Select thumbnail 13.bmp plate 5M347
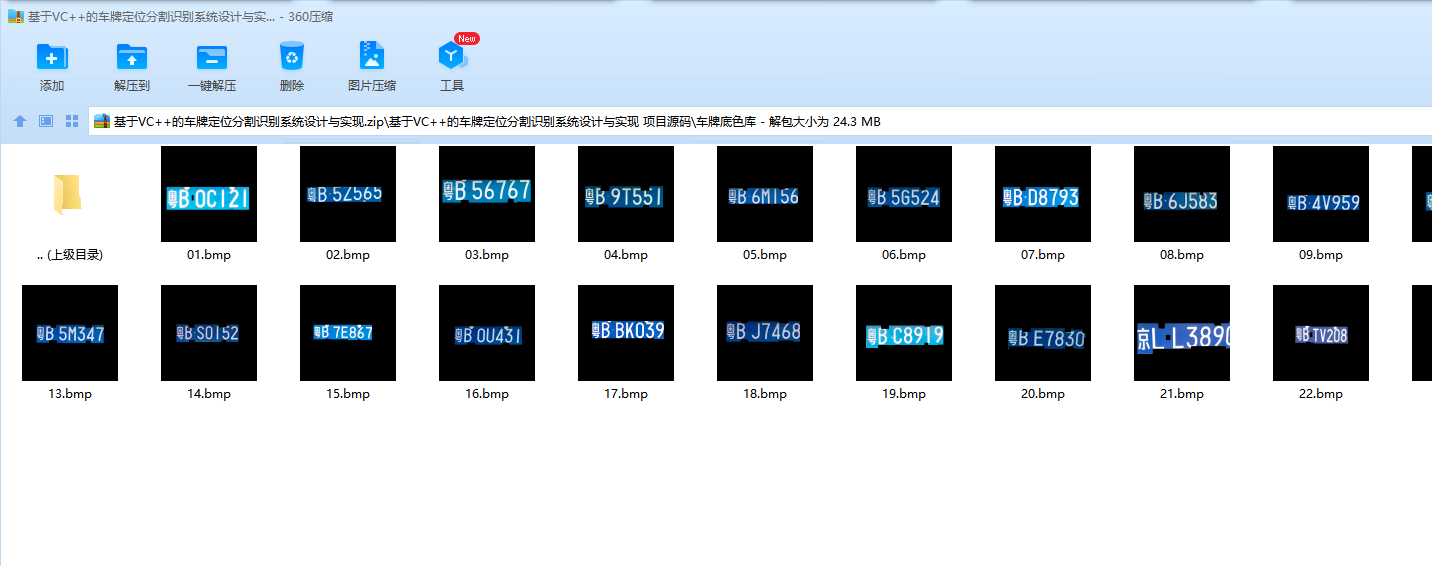1432x566 pixels. pos(70,333)
